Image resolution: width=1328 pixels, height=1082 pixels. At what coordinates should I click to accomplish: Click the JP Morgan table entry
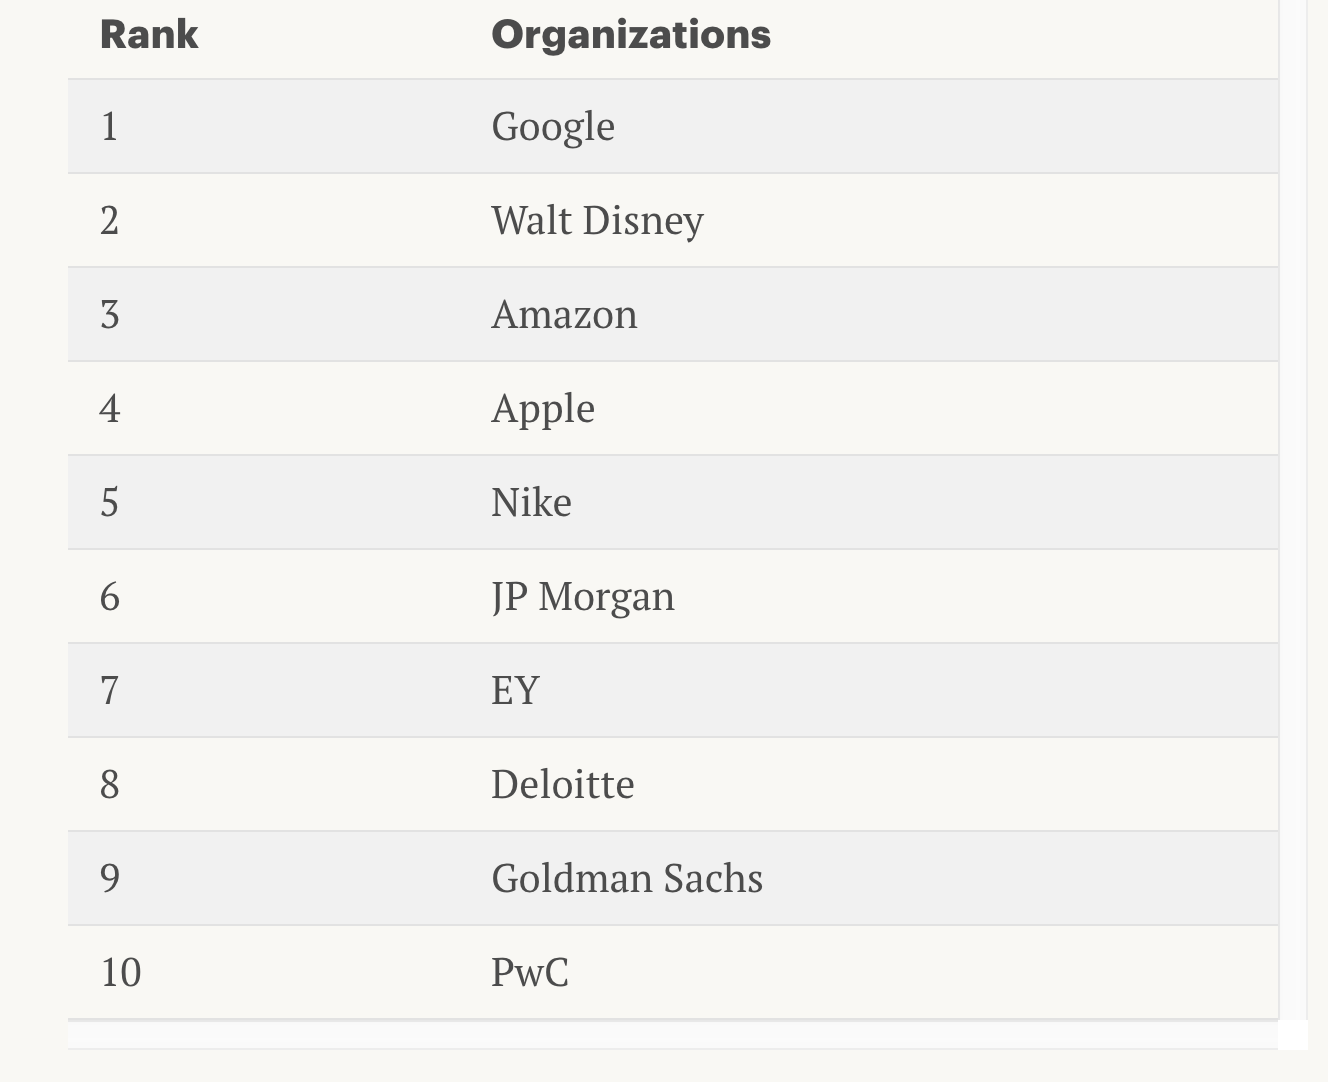(x=583, y=597)
